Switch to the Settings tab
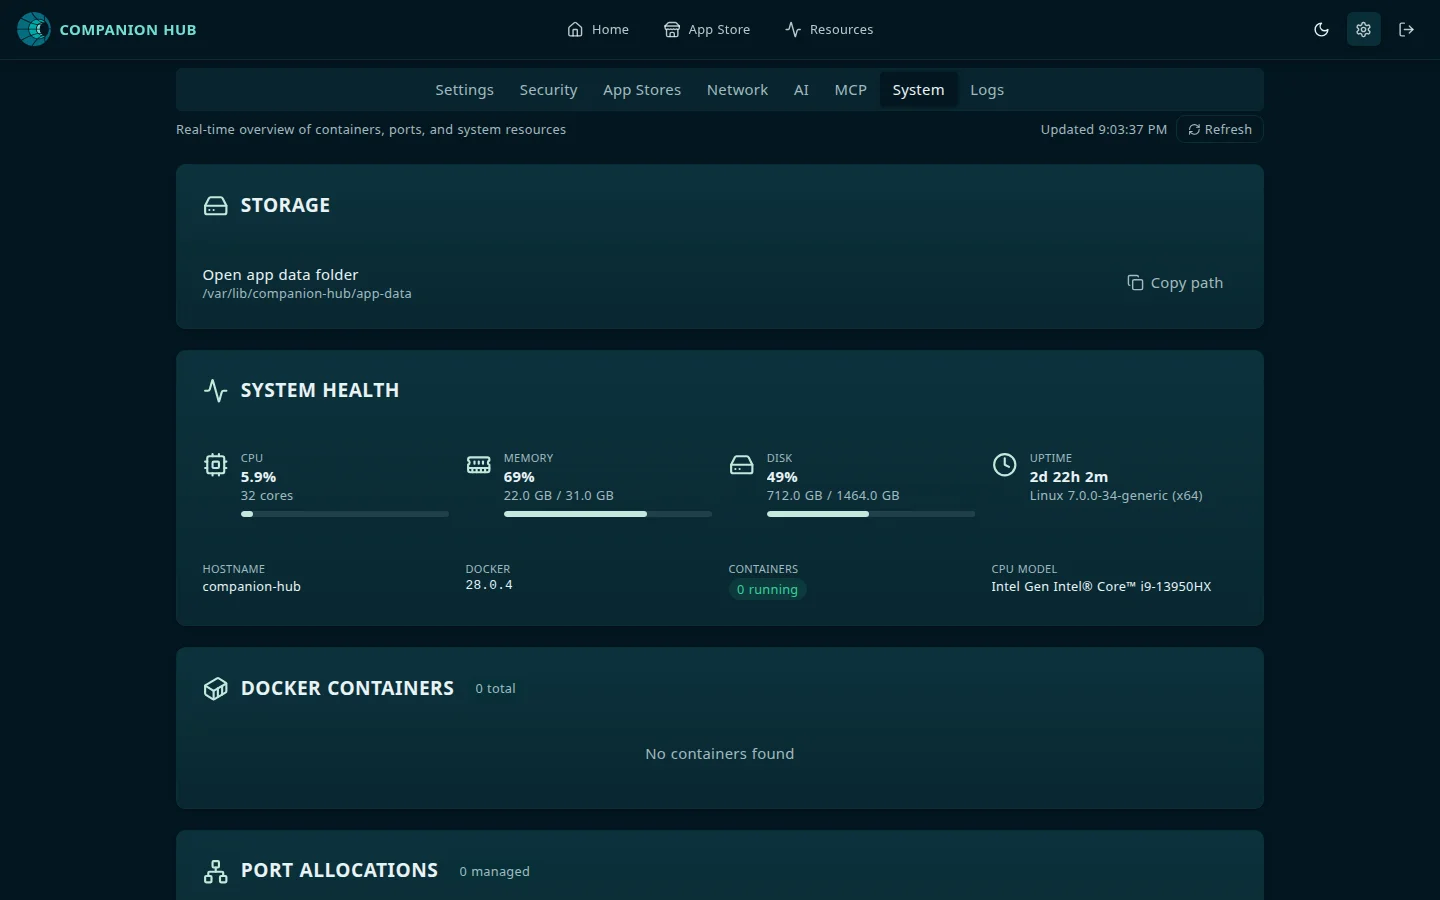The height and width of the screenshot is (900, 1440). click(464, 90)
